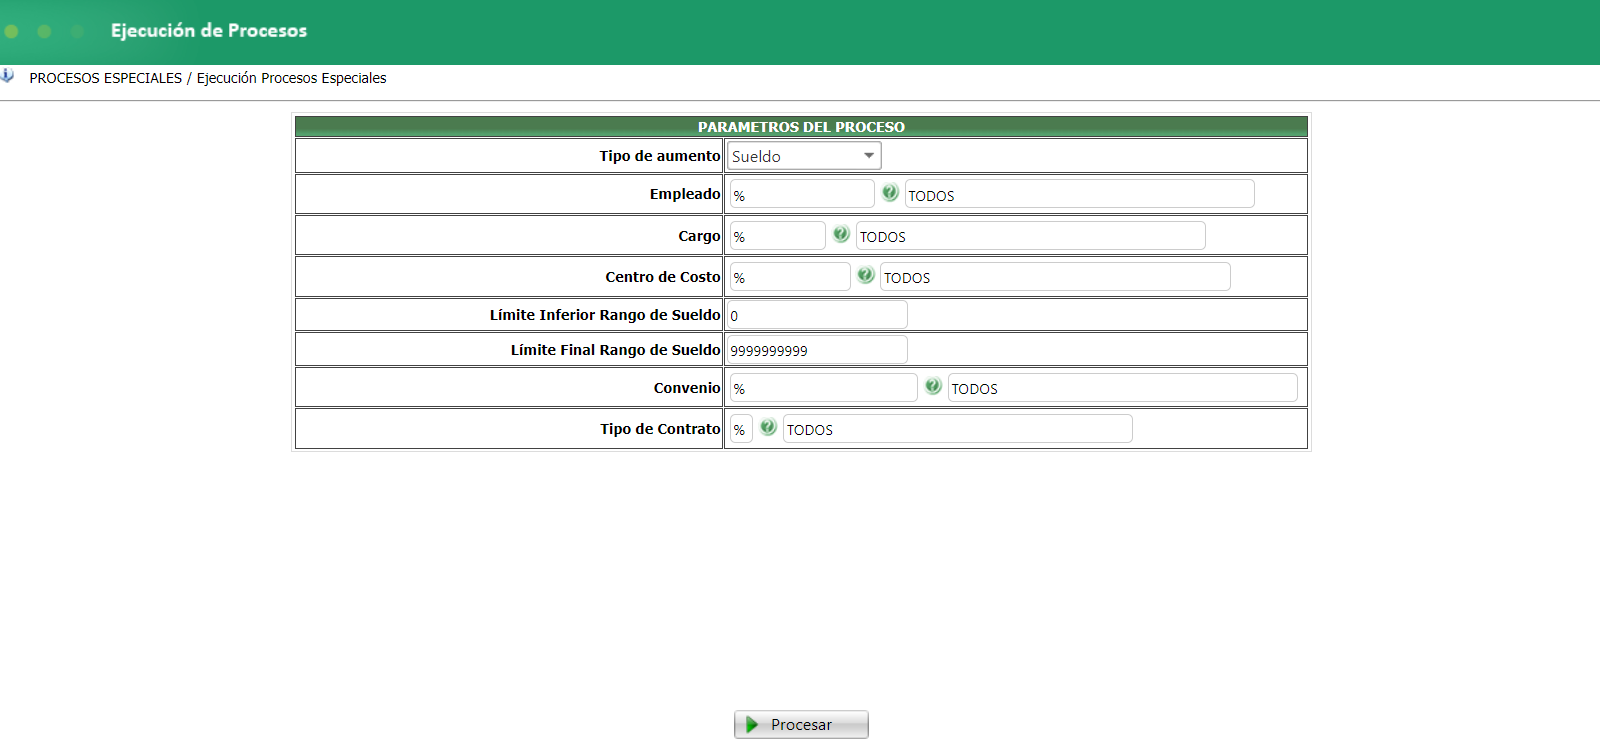1600x748 pixels.
Task: Click the Límite Inferior Rango de Sueldo field
Action: pos(817,315)
